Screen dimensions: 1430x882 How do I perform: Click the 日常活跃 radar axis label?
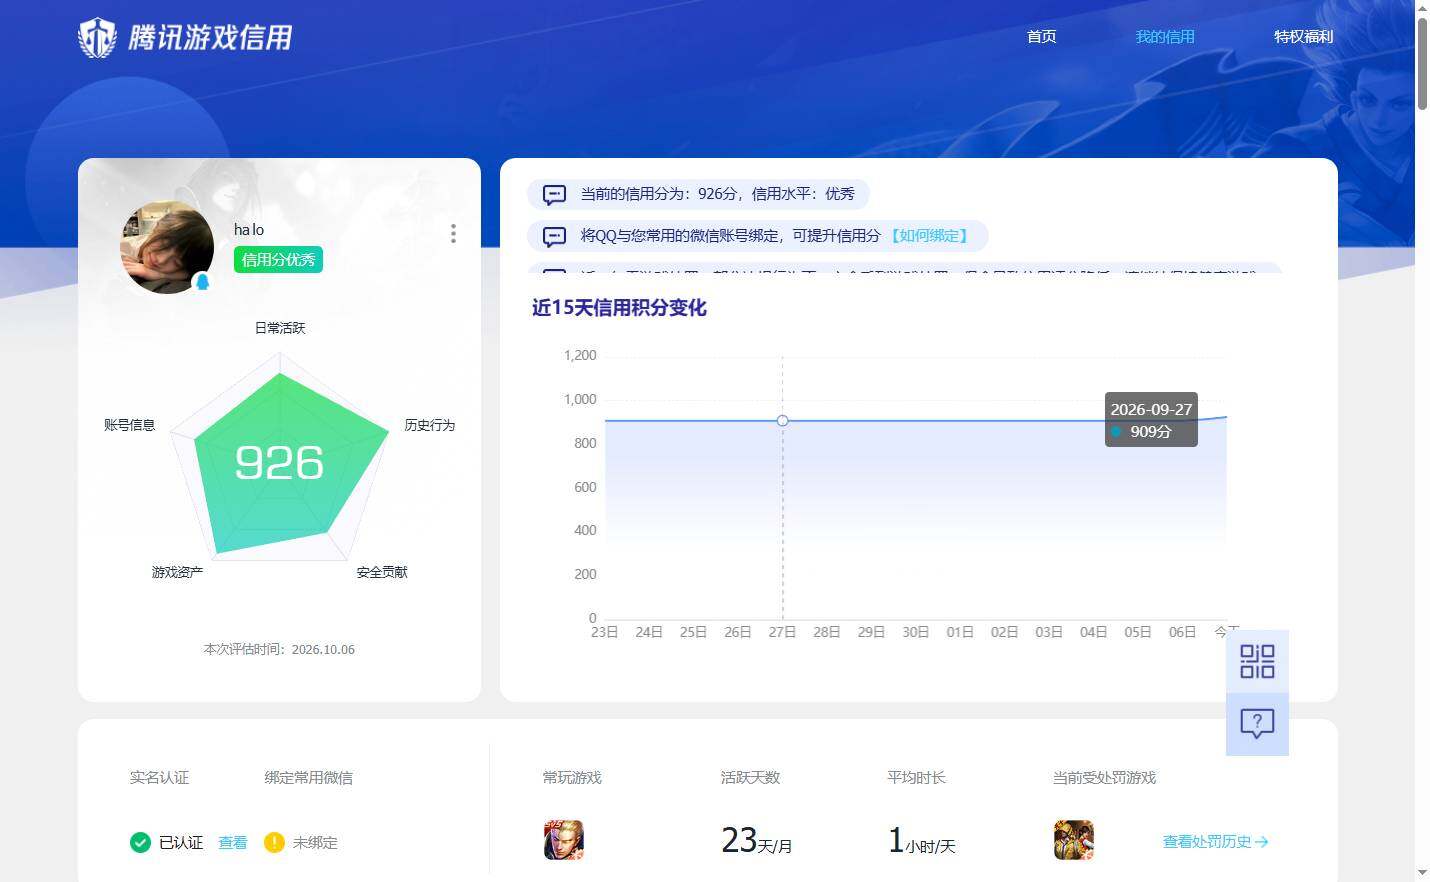(280, 328)
